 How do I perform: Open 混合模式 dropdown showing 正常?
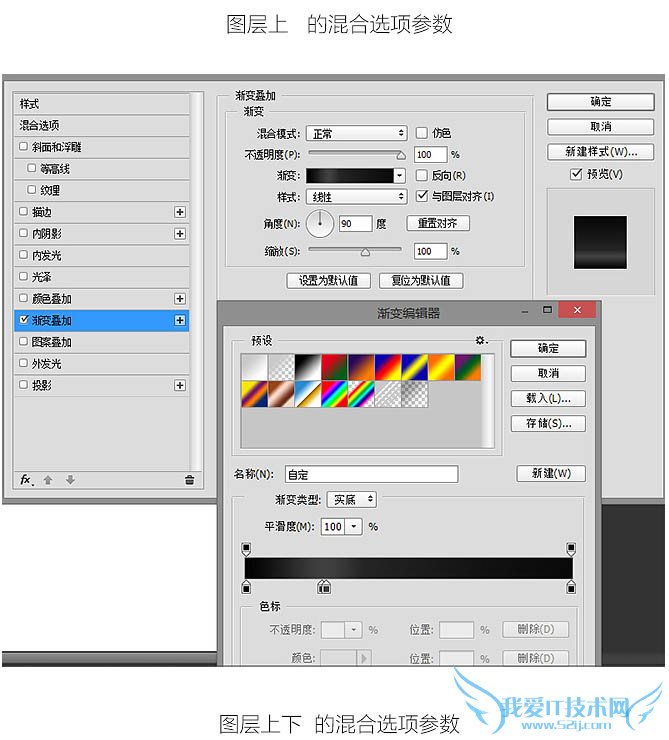(x=357, y=134)
